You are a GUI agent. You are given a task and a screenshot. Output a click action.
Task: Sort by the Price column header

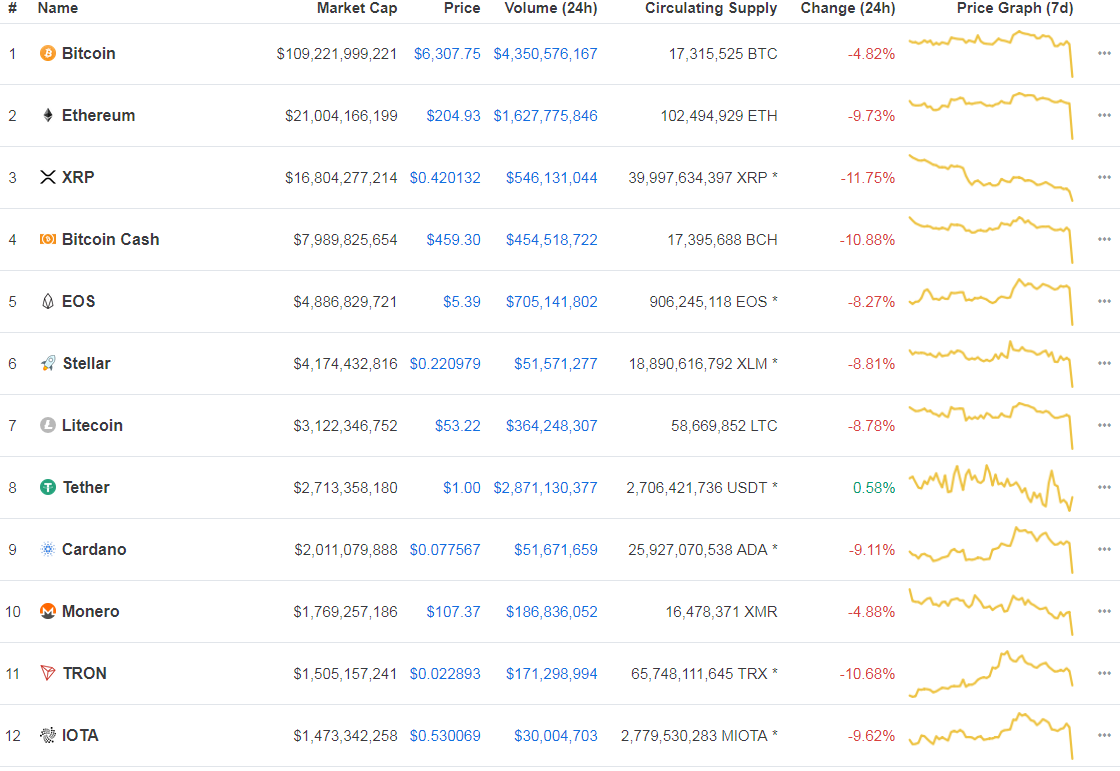(x=462, y=9)
